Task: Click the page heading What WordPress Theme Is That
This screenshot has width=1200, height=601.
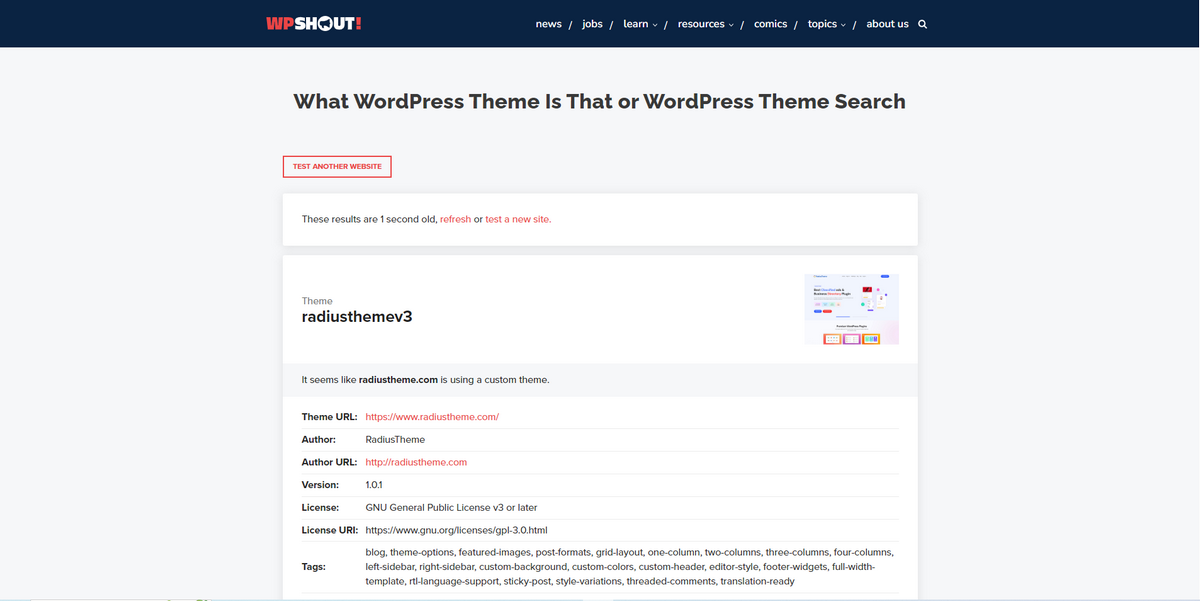Action: pos(600,101)
